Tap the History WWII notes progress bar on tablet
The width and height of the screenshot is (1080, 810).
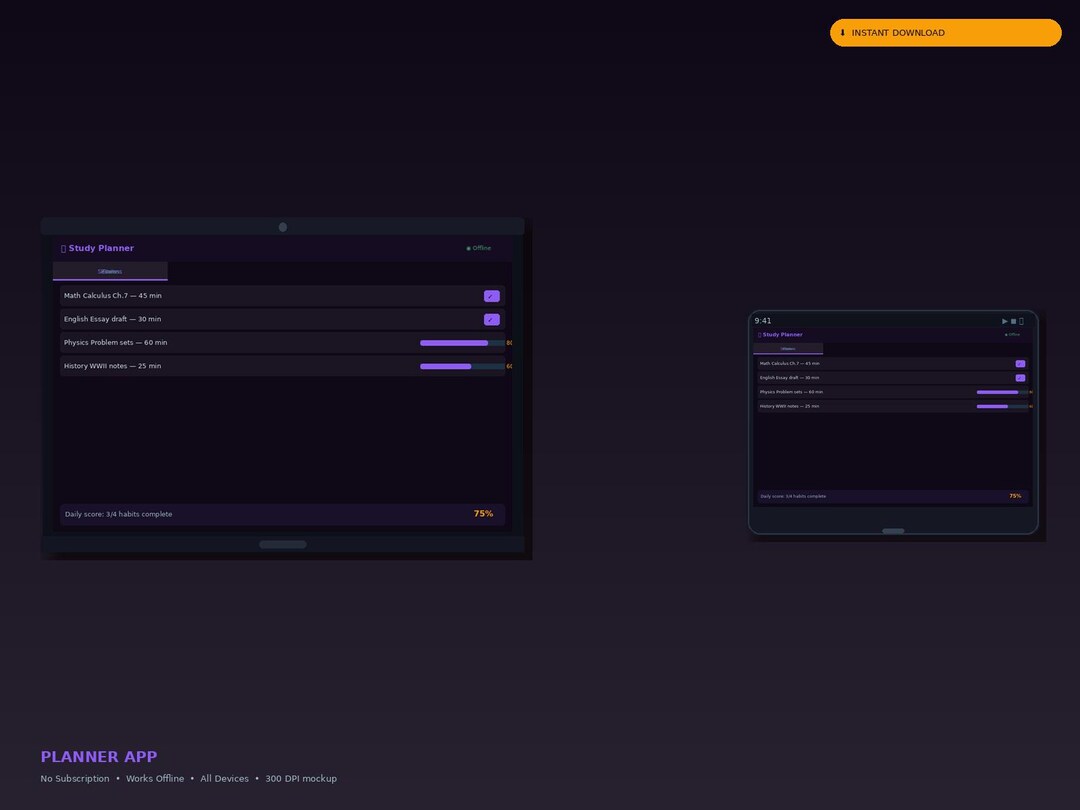1002,406
